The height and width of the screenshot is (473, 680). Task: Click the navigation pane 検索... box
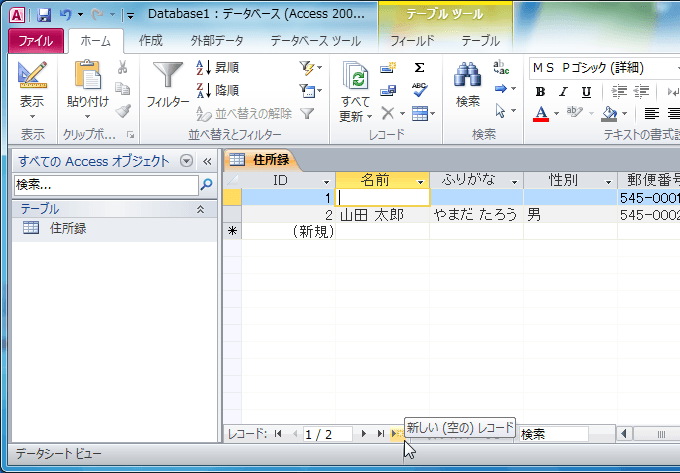(x=106, y=185)
